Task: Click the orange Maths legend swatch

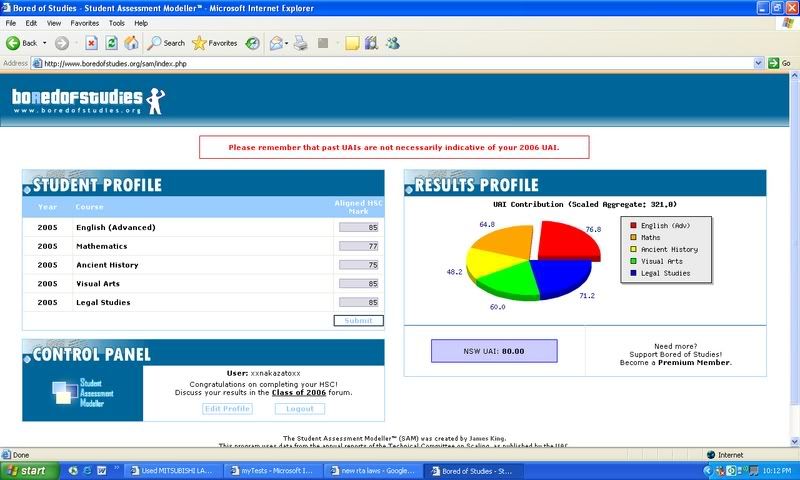Action: (x=633, y=237)
